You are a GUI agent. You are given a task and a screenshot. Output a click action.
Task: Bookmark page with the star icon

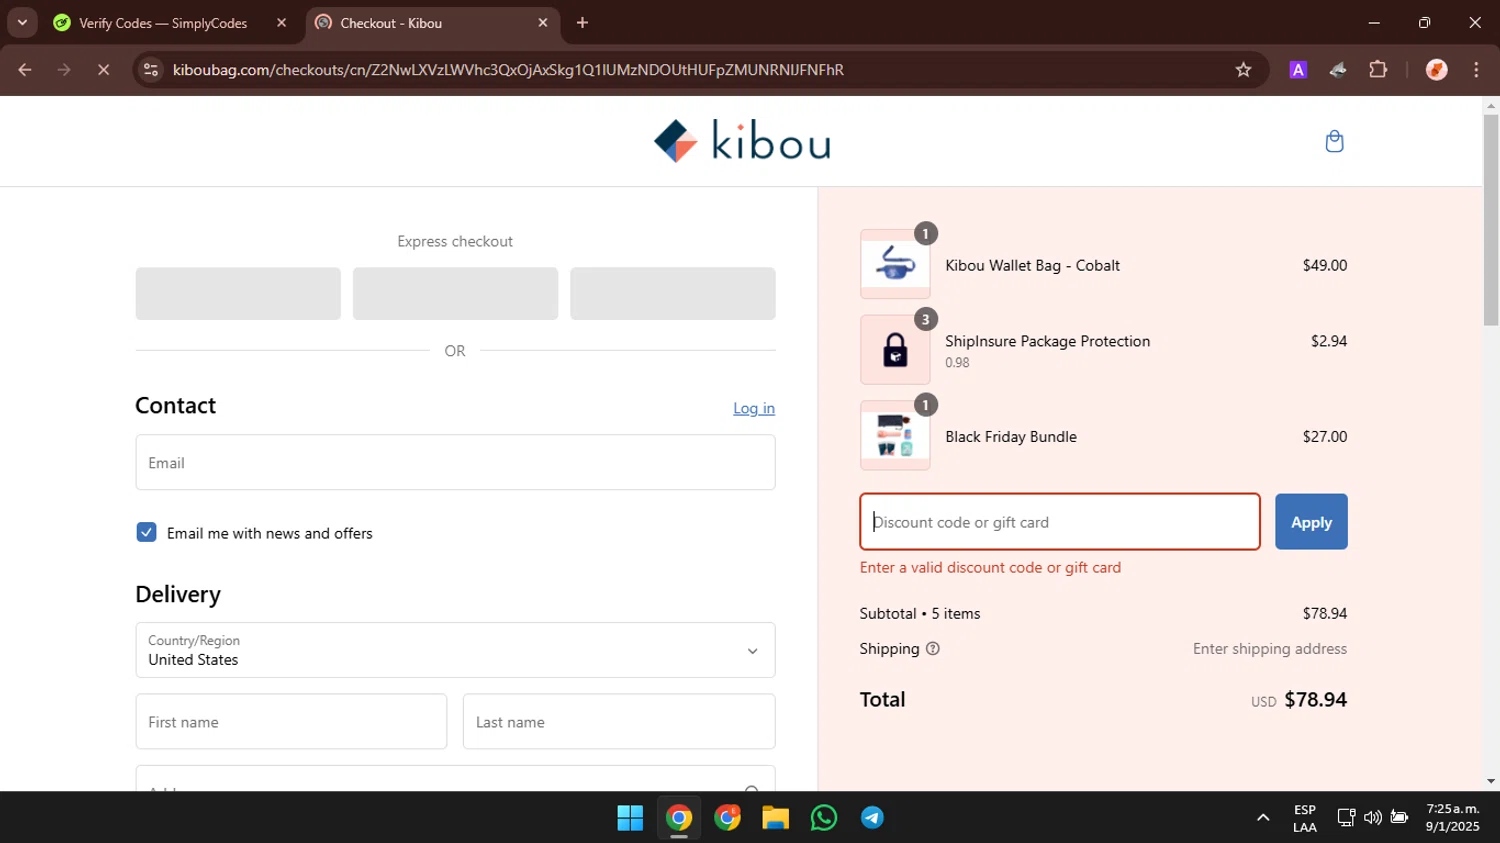(x=1243, y=70)
